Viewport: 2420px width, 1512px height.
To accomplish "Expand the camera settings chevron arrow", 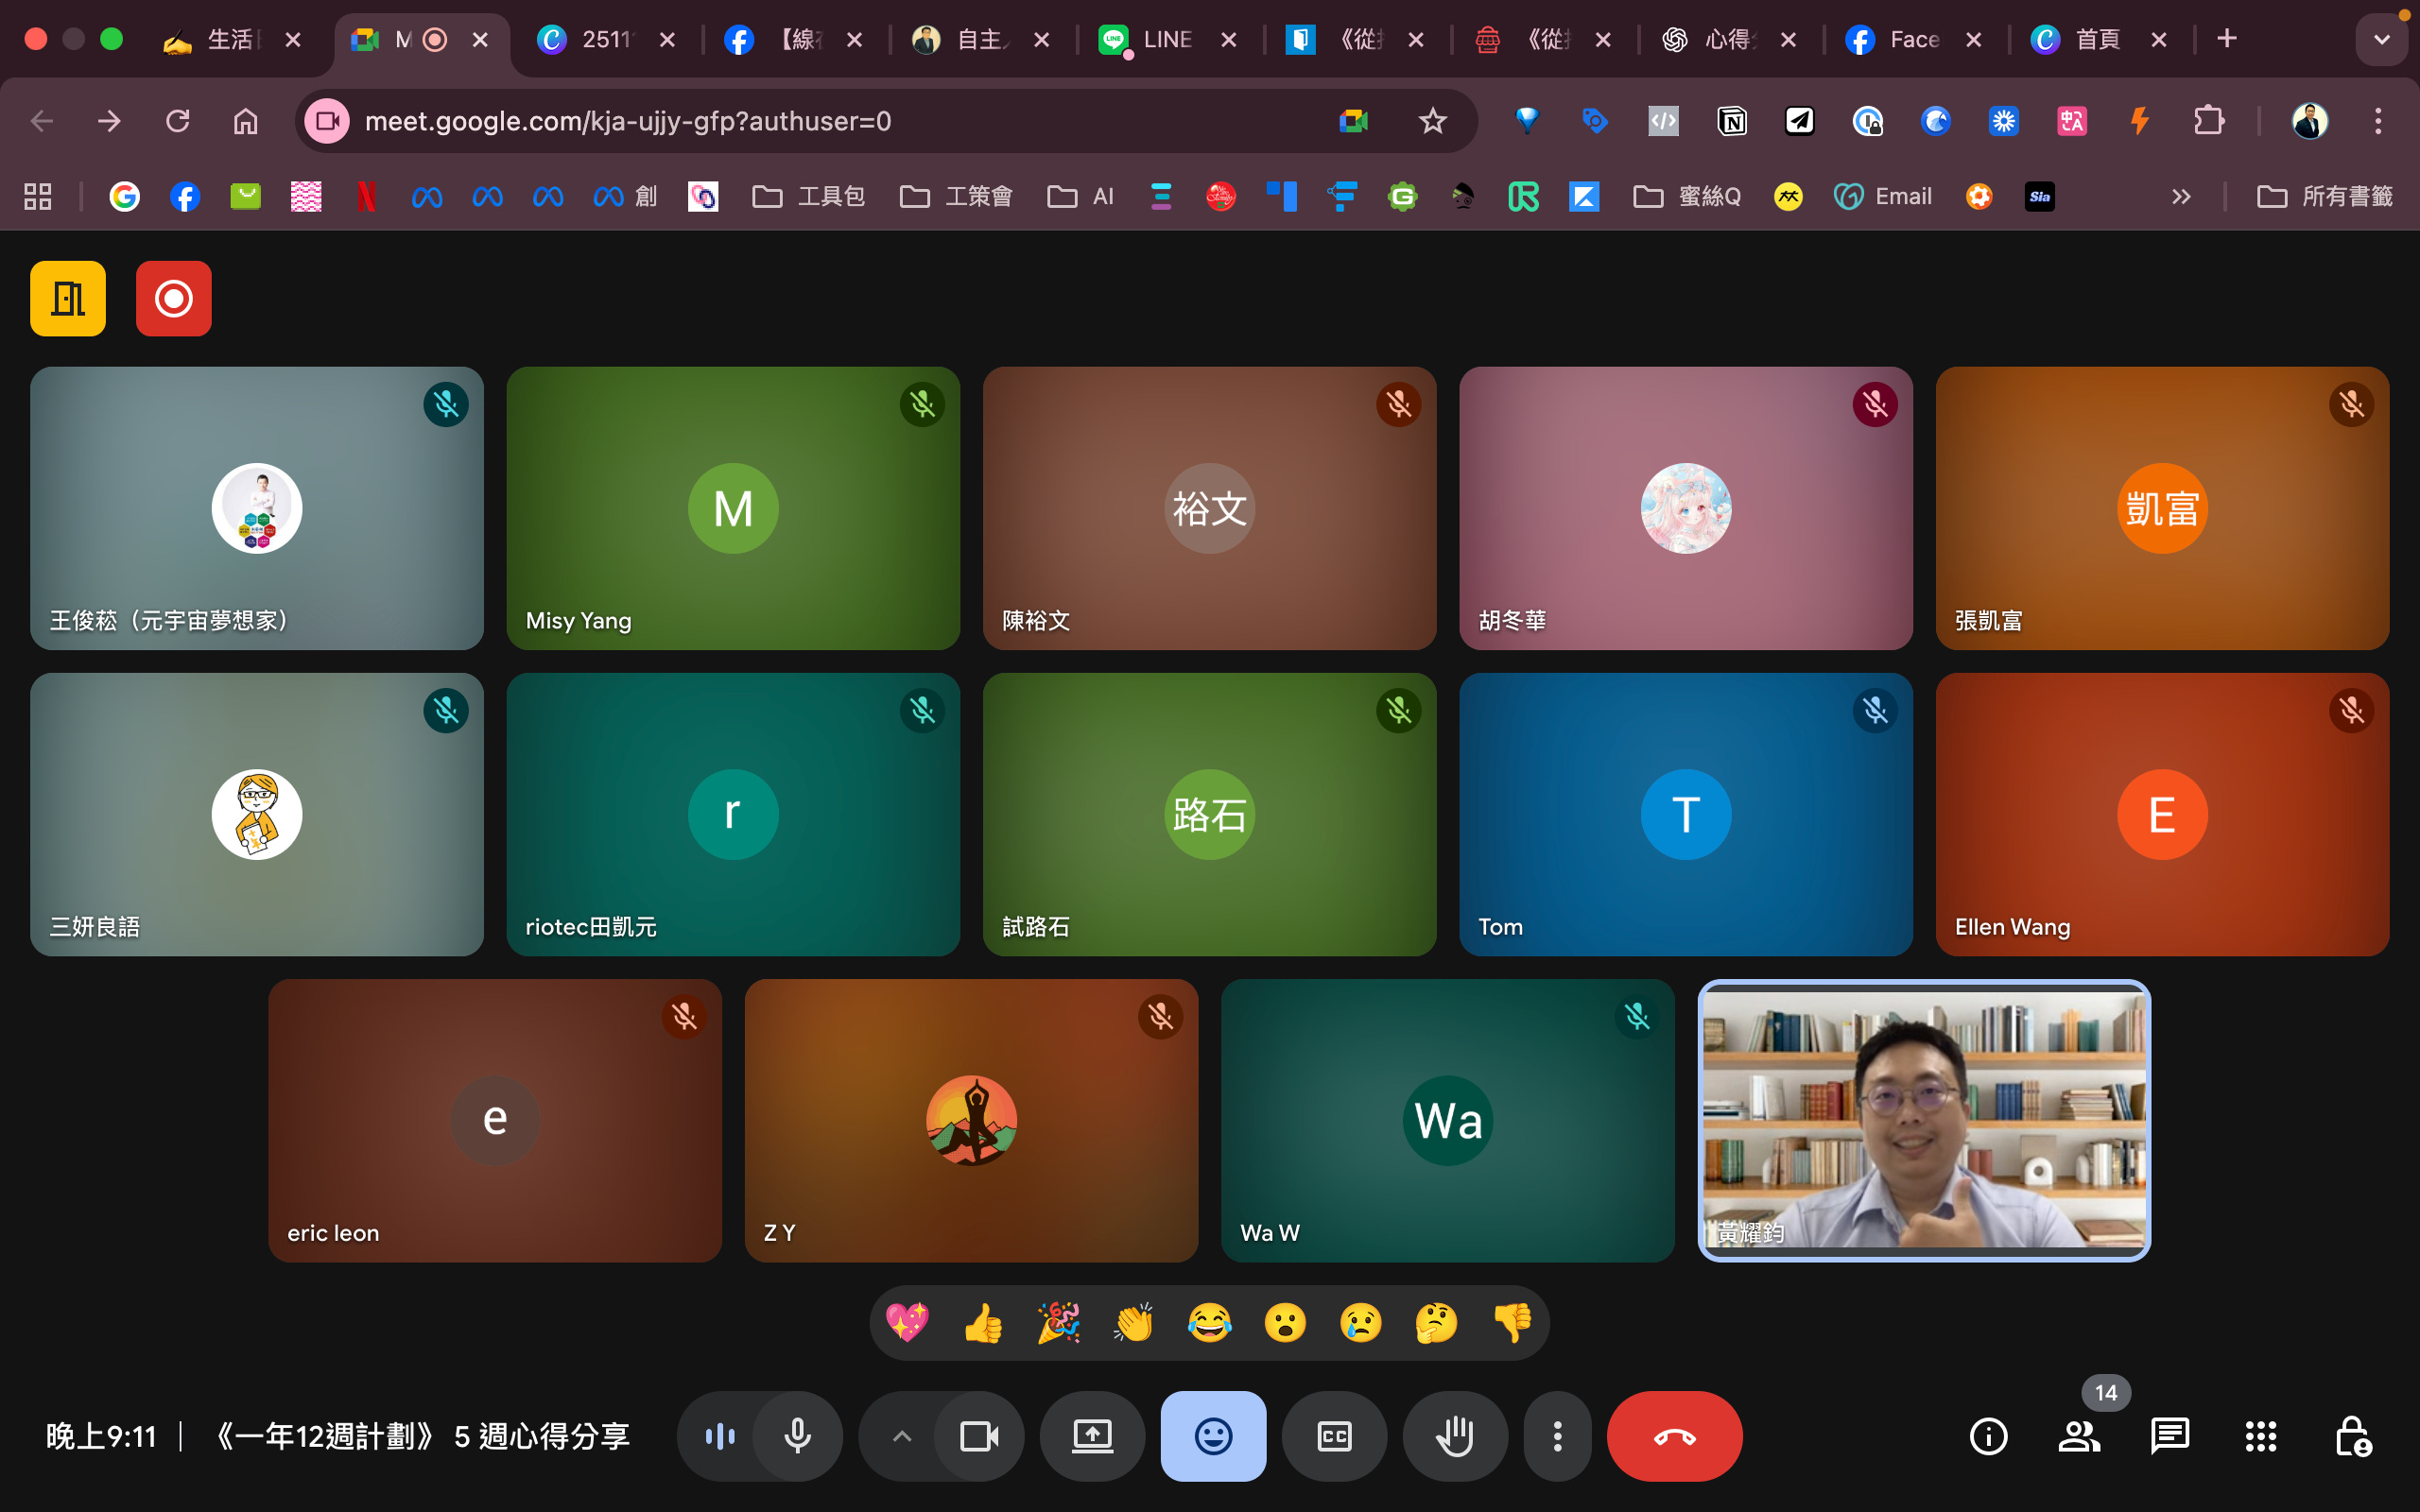I will [901, 1436].
